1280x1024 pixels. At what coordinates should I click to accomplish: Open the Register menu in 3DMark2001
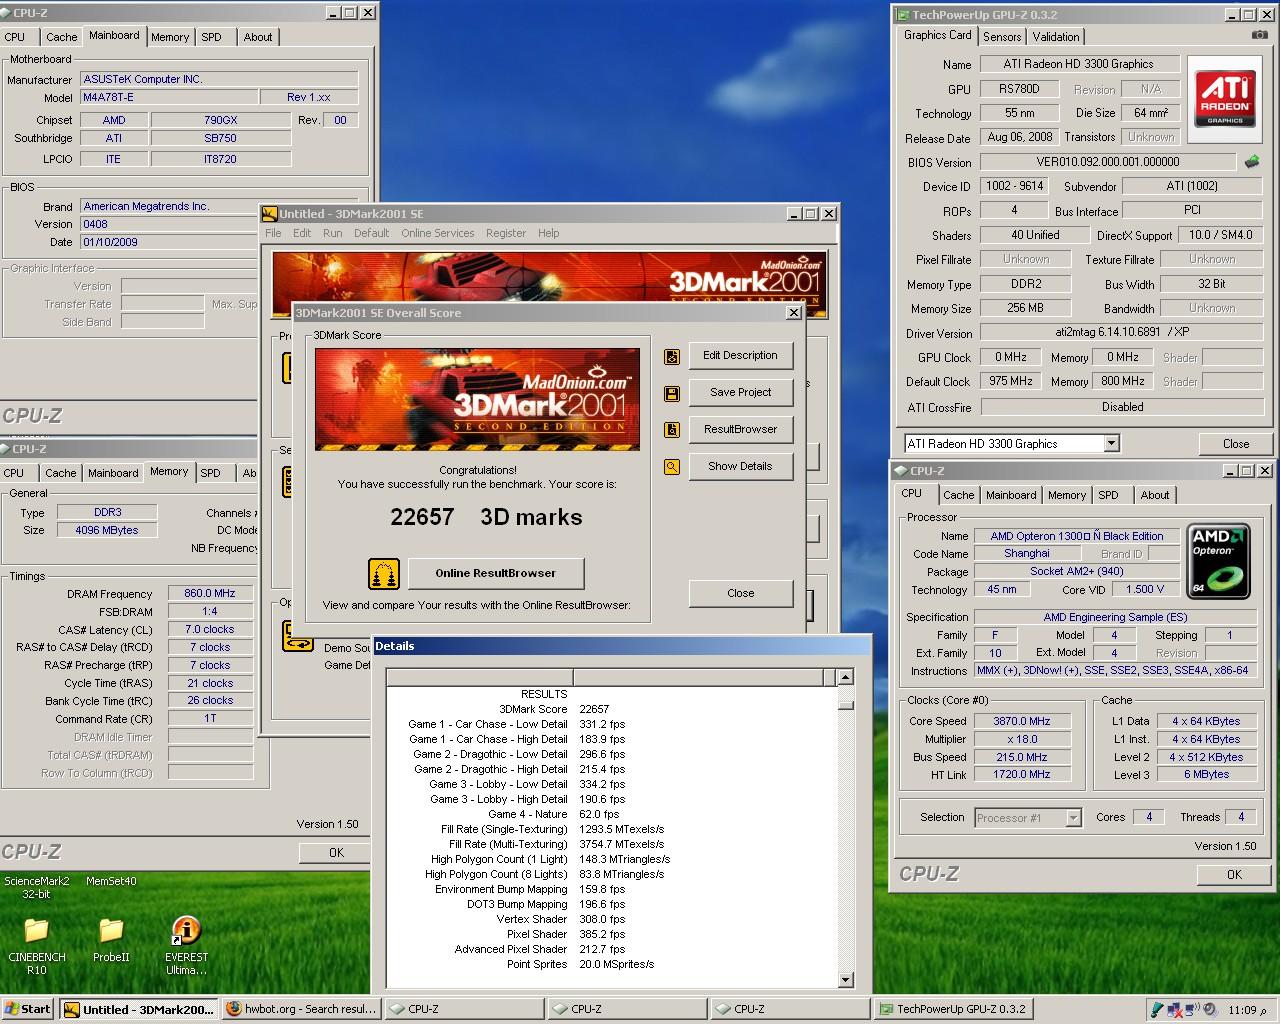coord(506,233)
